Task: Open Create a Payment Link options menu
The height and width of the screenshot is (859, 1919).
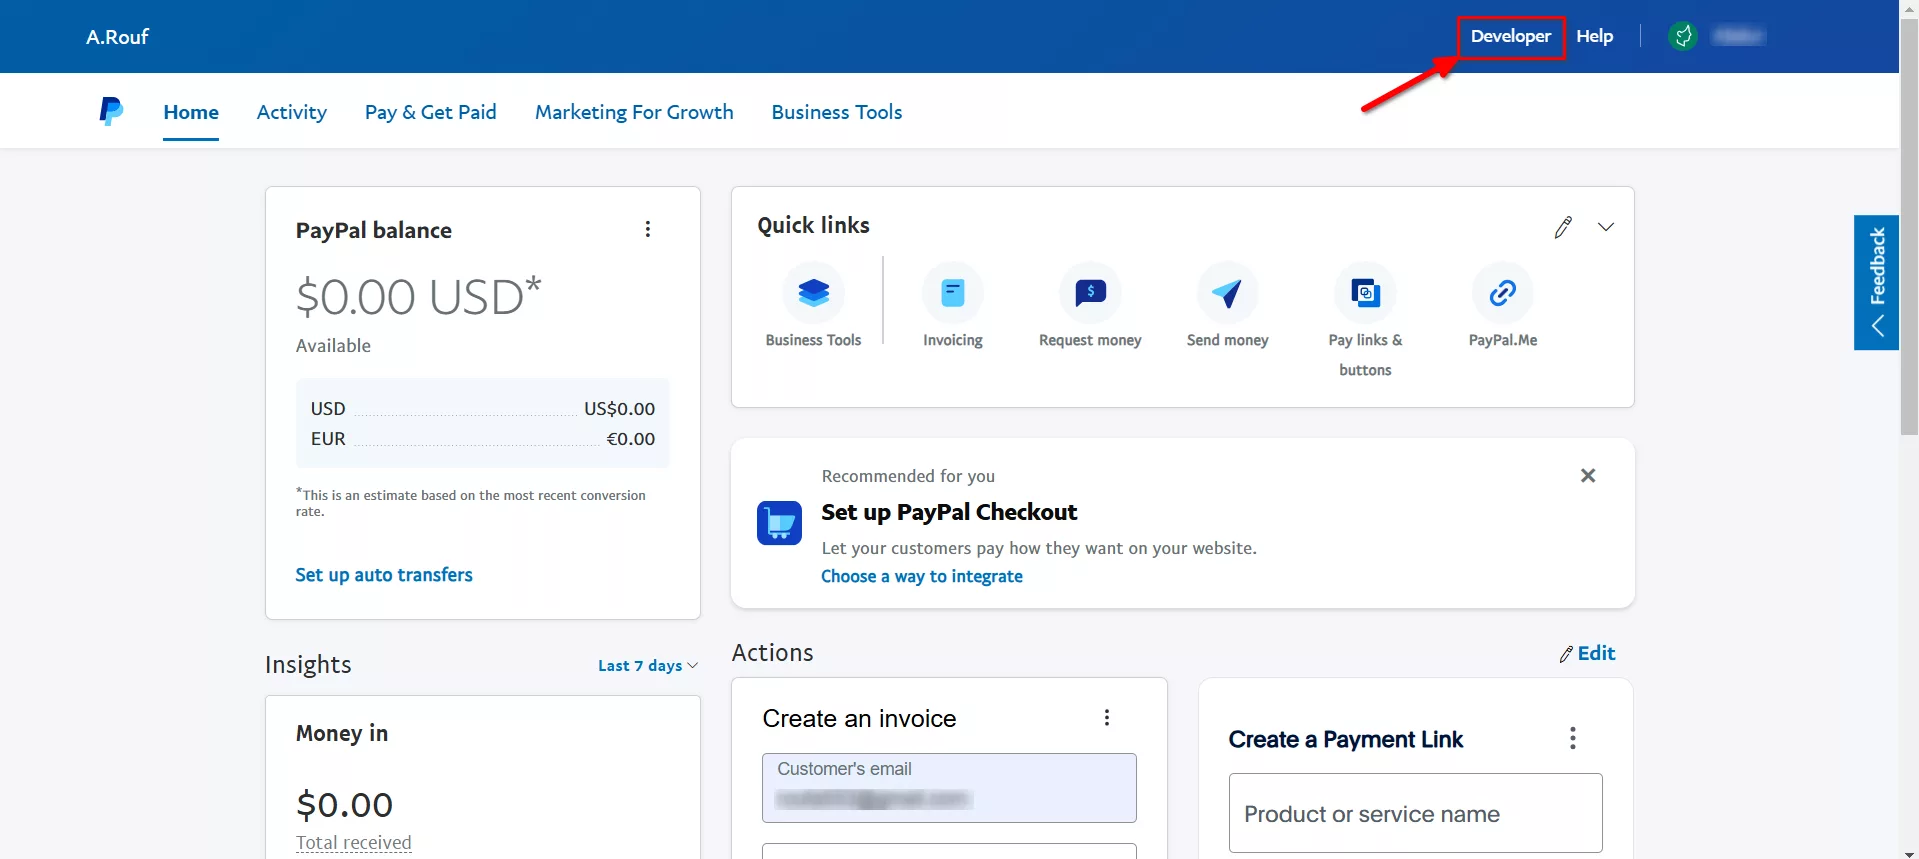Action: [x=1573, y=739]
